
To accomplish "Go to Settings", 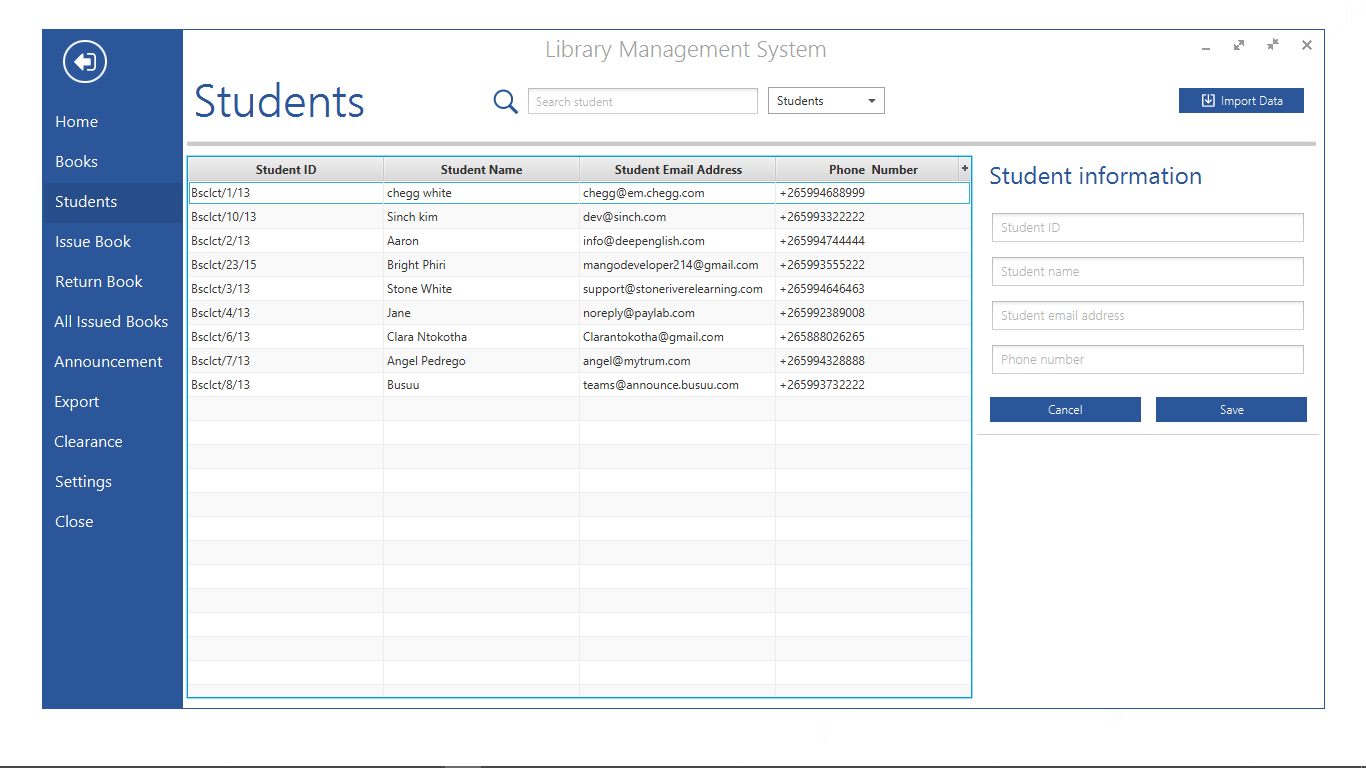I will click(83, 481).
